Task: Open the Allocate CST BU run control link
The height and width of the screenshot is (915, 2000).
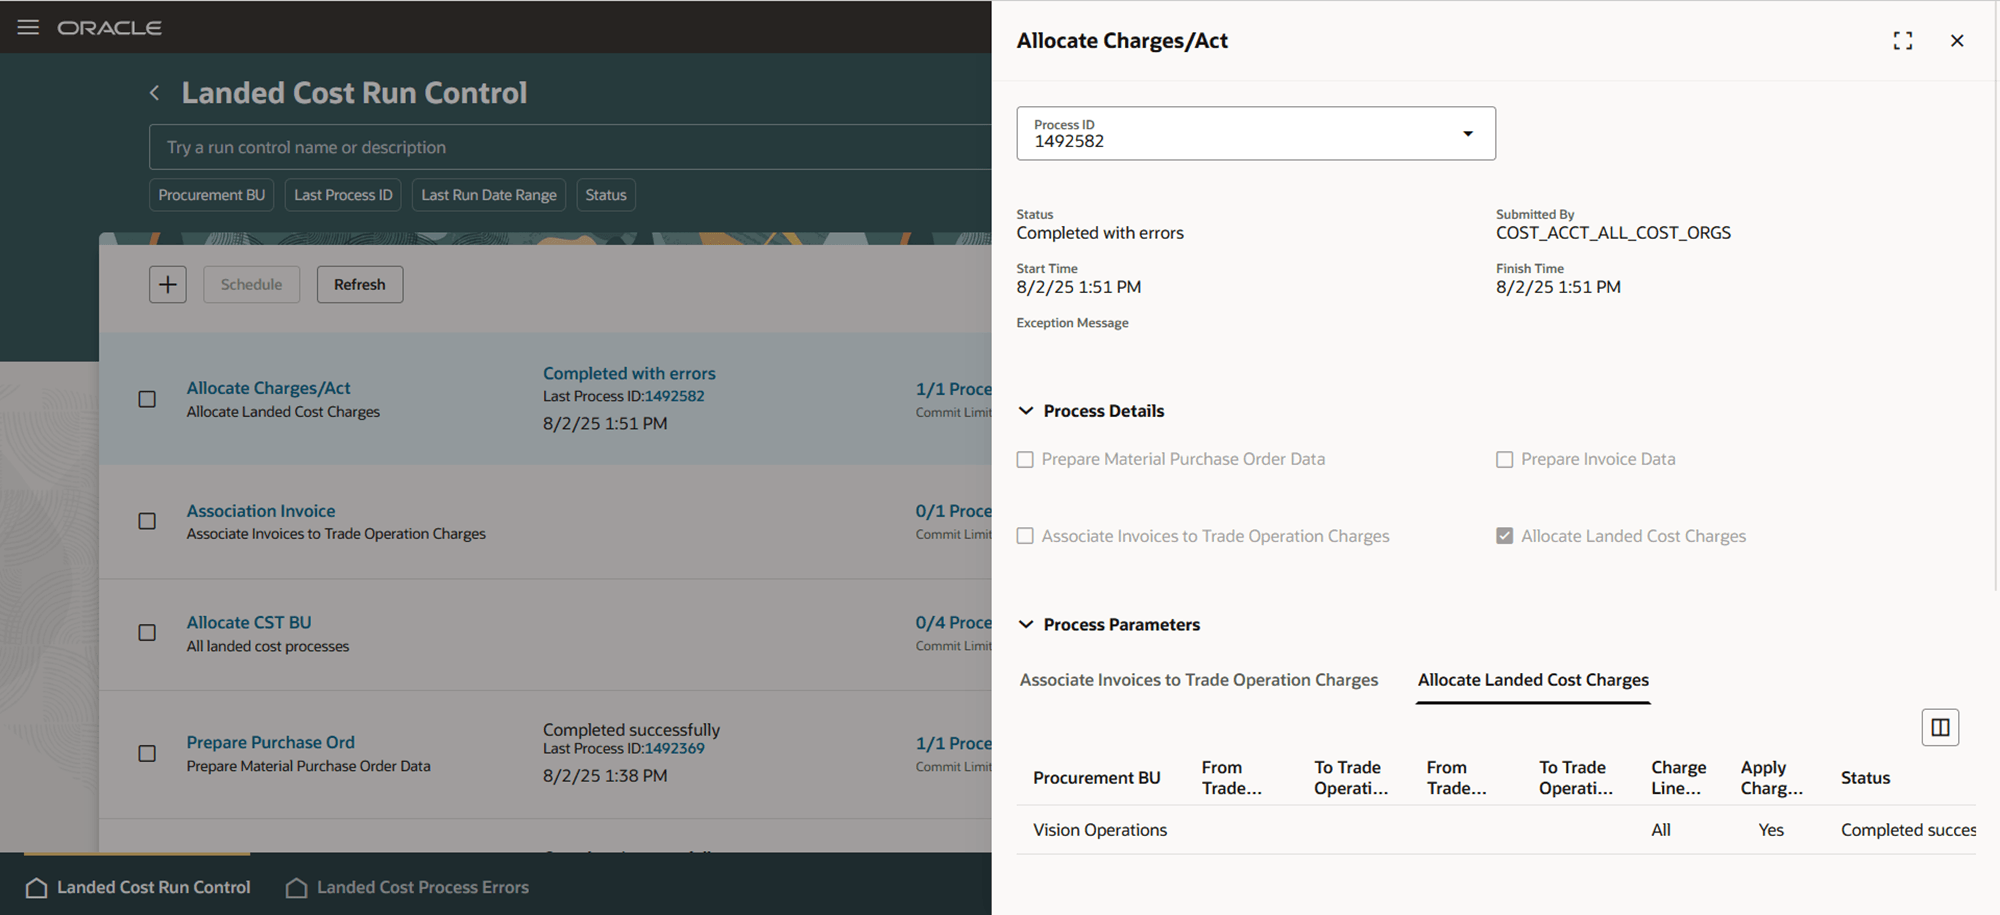Action: coord(249,622)
